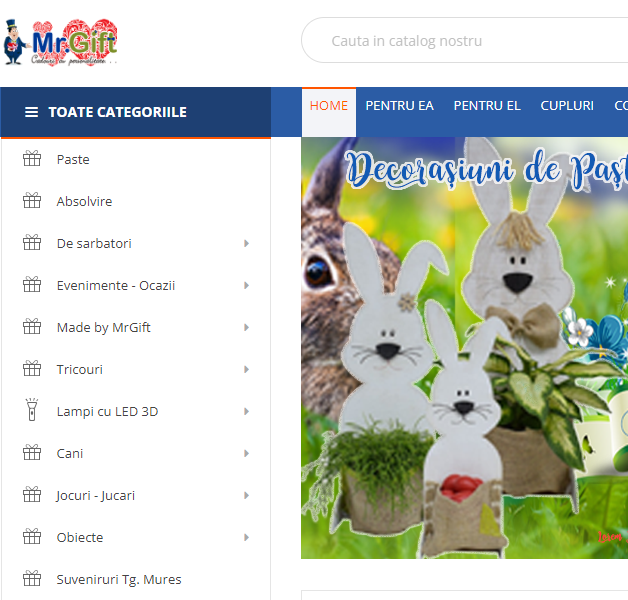Viewport: 628px width, 600px height.
Task: Click the flashlight icon for Lampi cu LED 3D
Action: 32,410
